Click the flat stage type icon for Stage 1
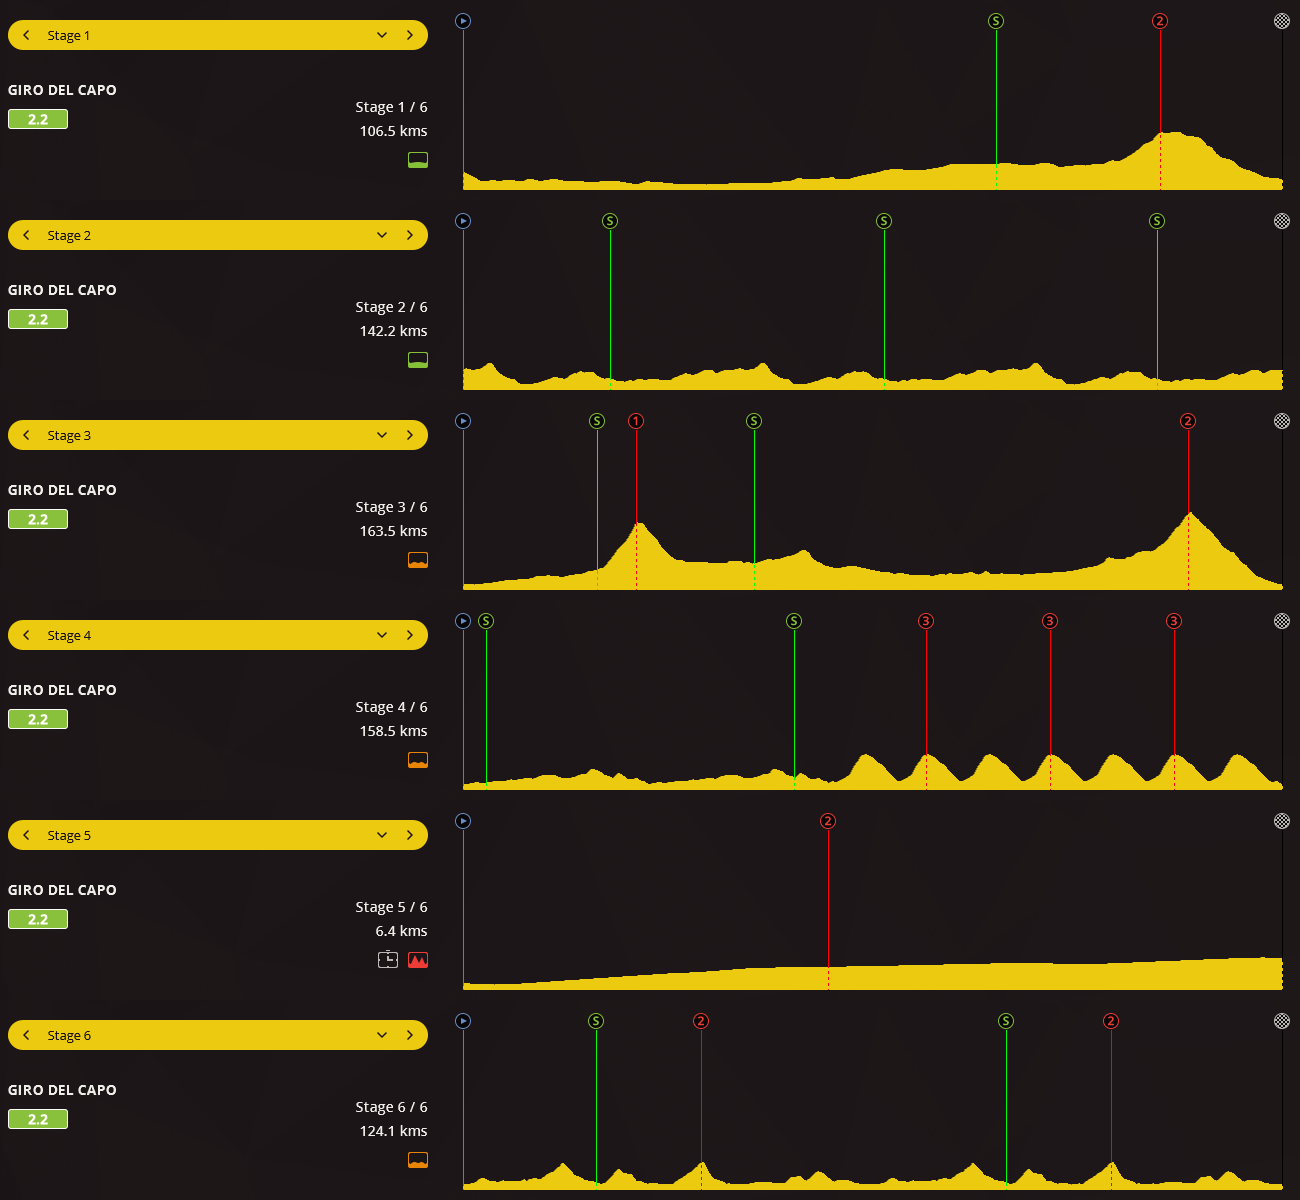Viewport: 1300px width, 1200px height. (x=418, y=160)
